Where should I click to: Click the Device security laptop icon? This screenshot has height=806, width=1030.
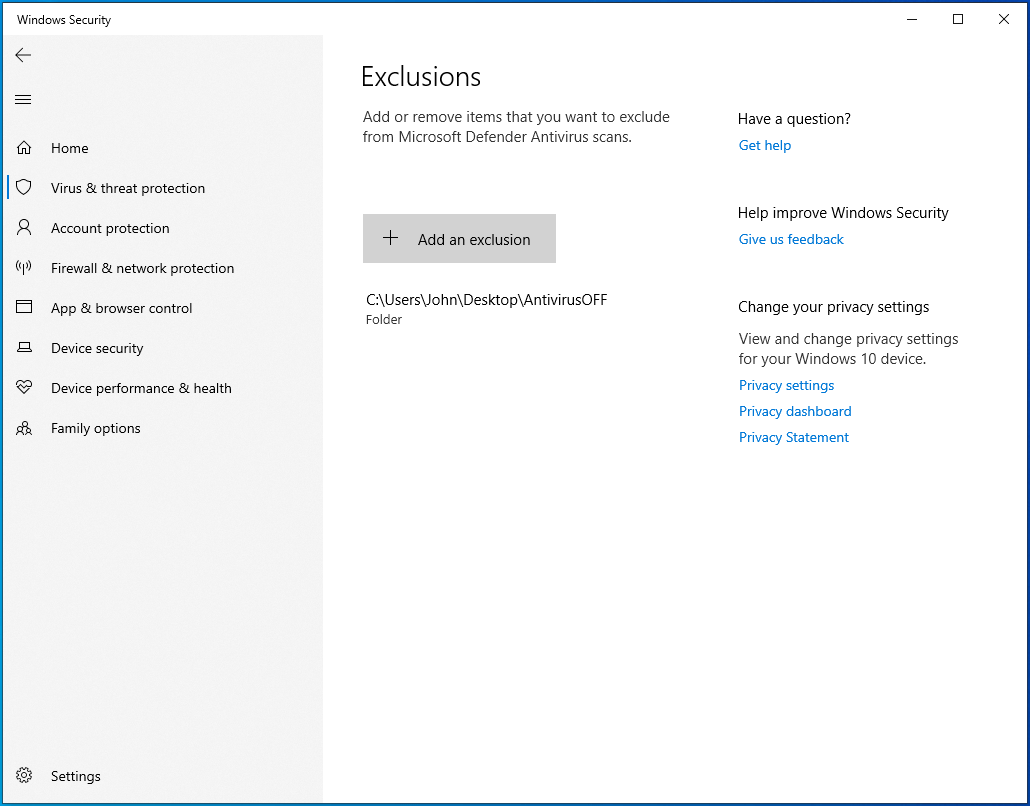point(24,348)
